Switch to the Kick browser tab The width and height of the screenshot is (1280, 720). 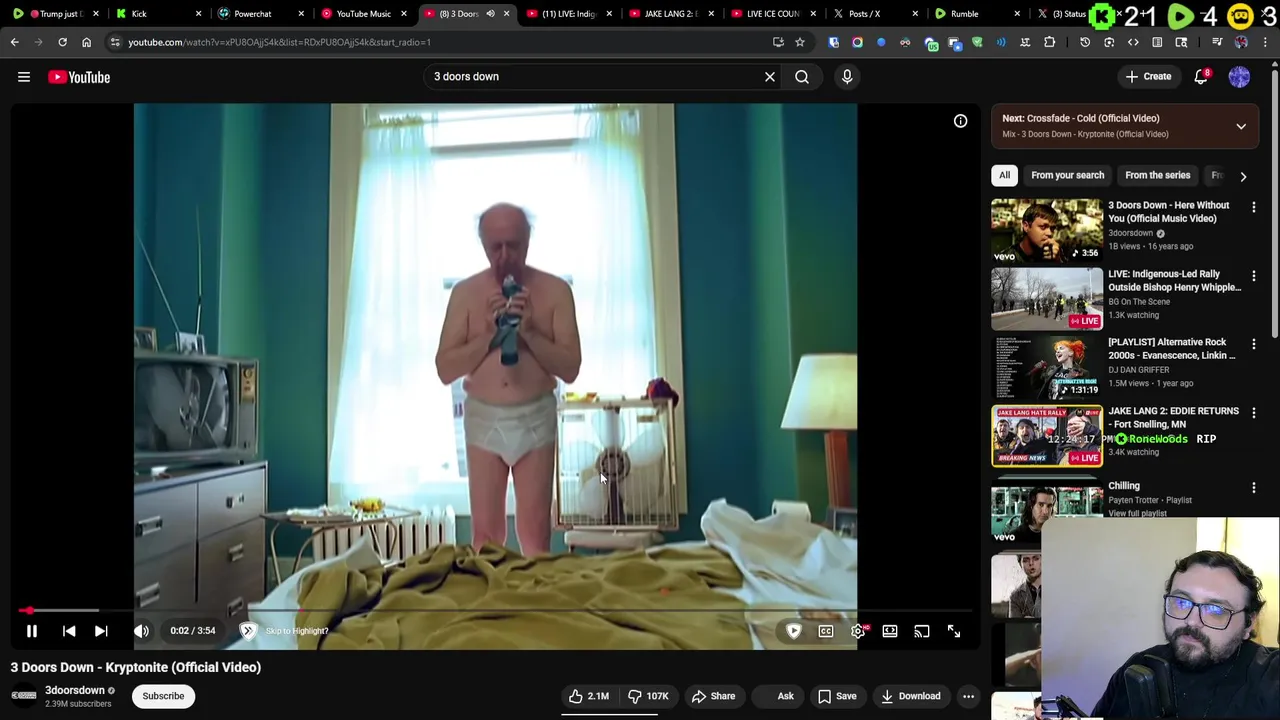(157, 14)
